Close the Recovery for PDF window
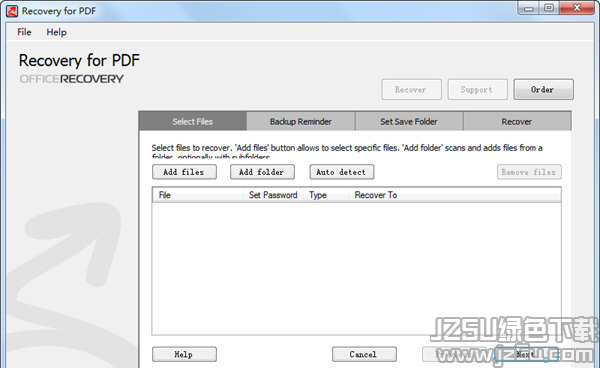This screenshot has height=368, width=600. tap(577, 8)
